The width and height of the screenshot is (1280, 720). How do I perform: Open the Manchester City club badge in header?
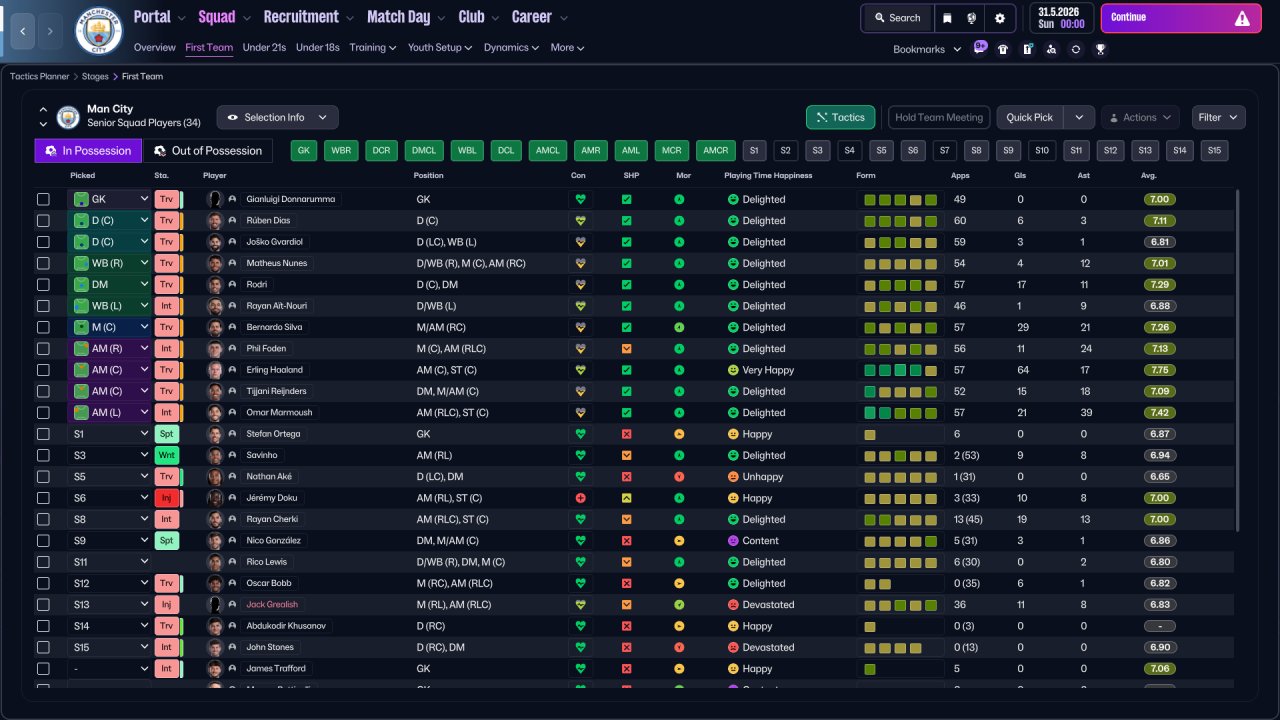tap(99, 31)
